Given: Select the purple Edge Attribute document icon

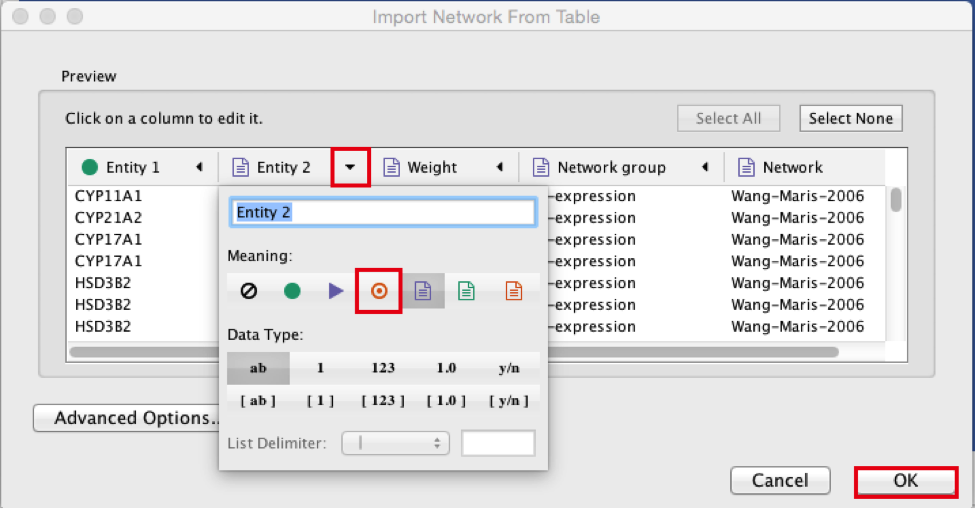Looking at the screenshot, I should [423, 291].
